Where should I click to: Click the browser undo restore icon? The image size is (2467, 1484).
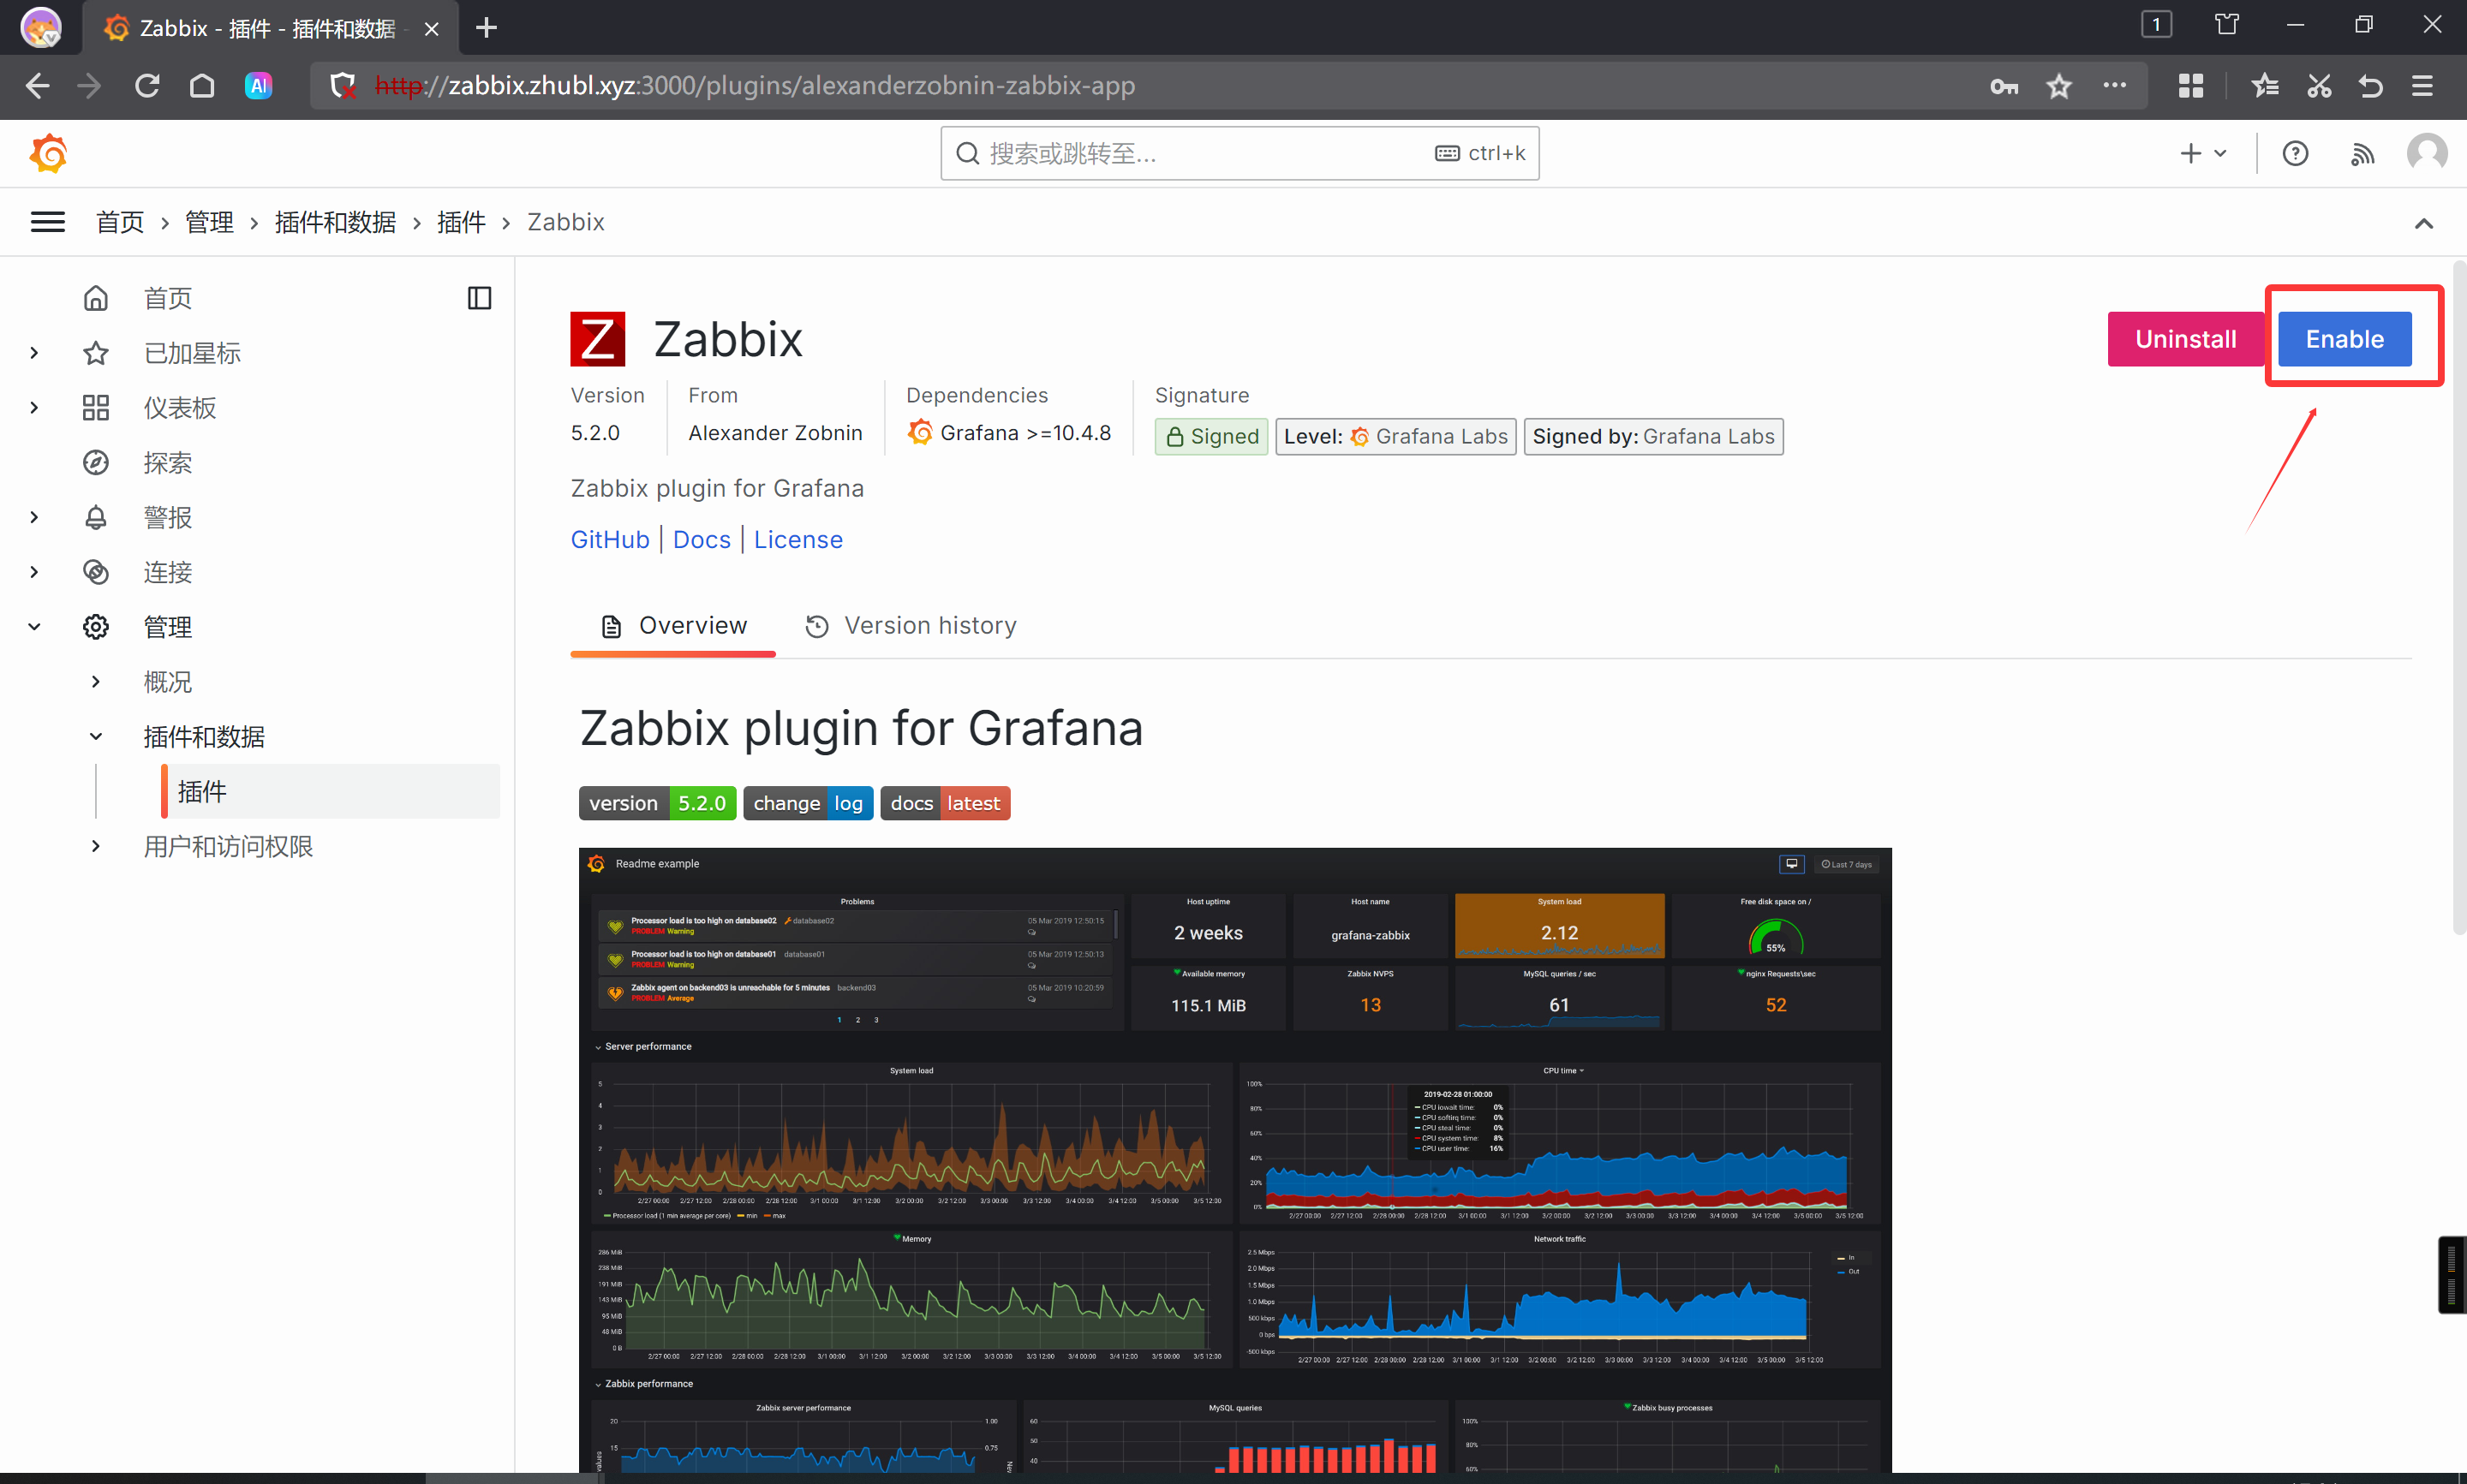coord(2370,86)
